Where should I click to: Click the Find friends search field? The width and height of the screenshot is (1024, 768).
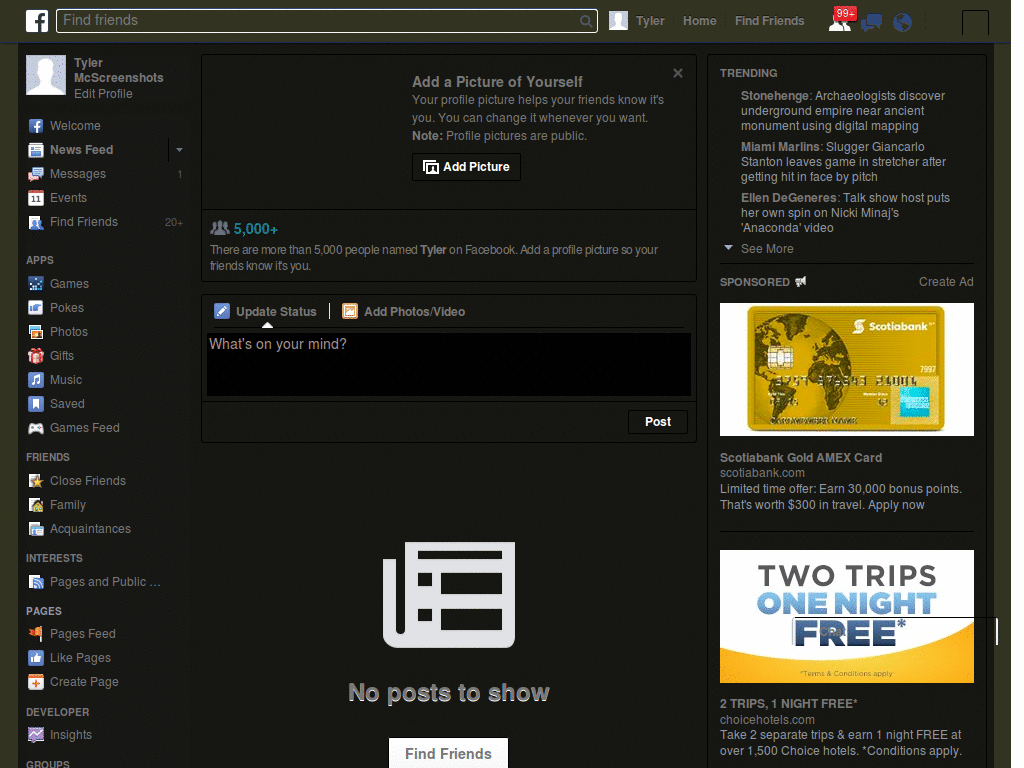(327, 21)
